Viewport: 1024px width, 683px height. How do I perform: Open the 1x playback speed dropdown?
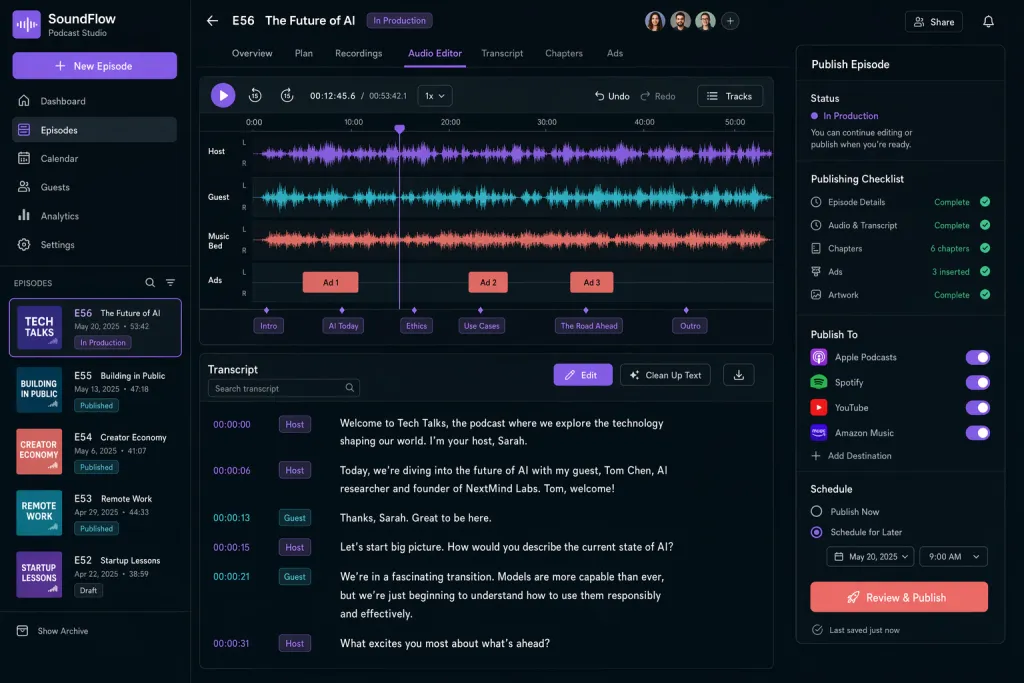click(434, 96)
